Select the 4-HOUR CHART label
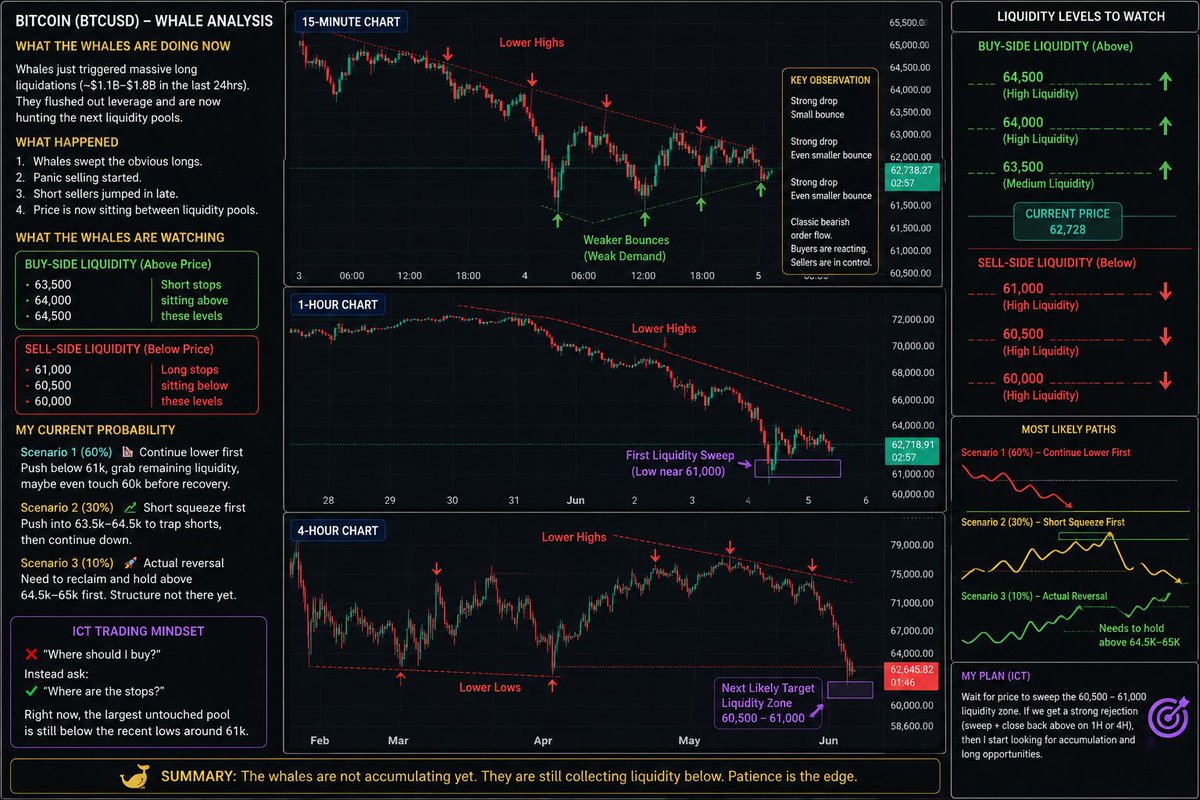This screenshot has width=1200, height=800. click(338, 531)
